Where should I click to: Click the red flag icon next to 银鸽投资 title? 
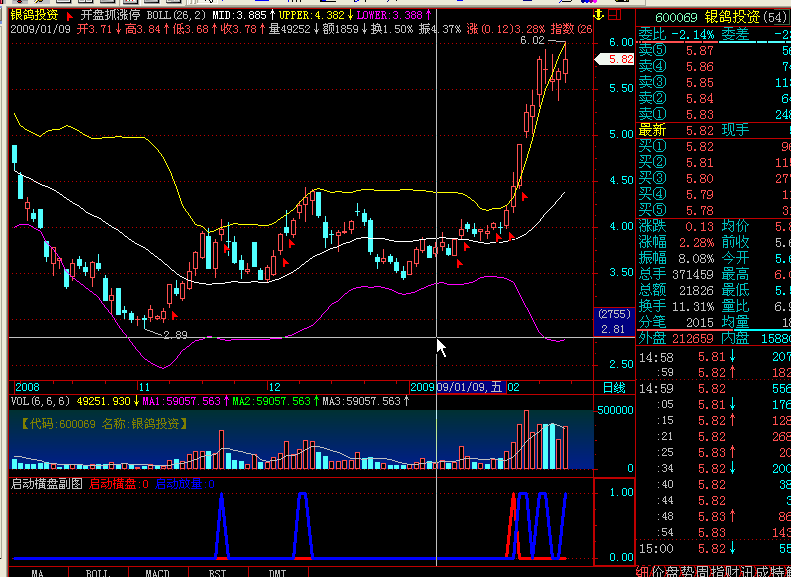coord(70,16)
